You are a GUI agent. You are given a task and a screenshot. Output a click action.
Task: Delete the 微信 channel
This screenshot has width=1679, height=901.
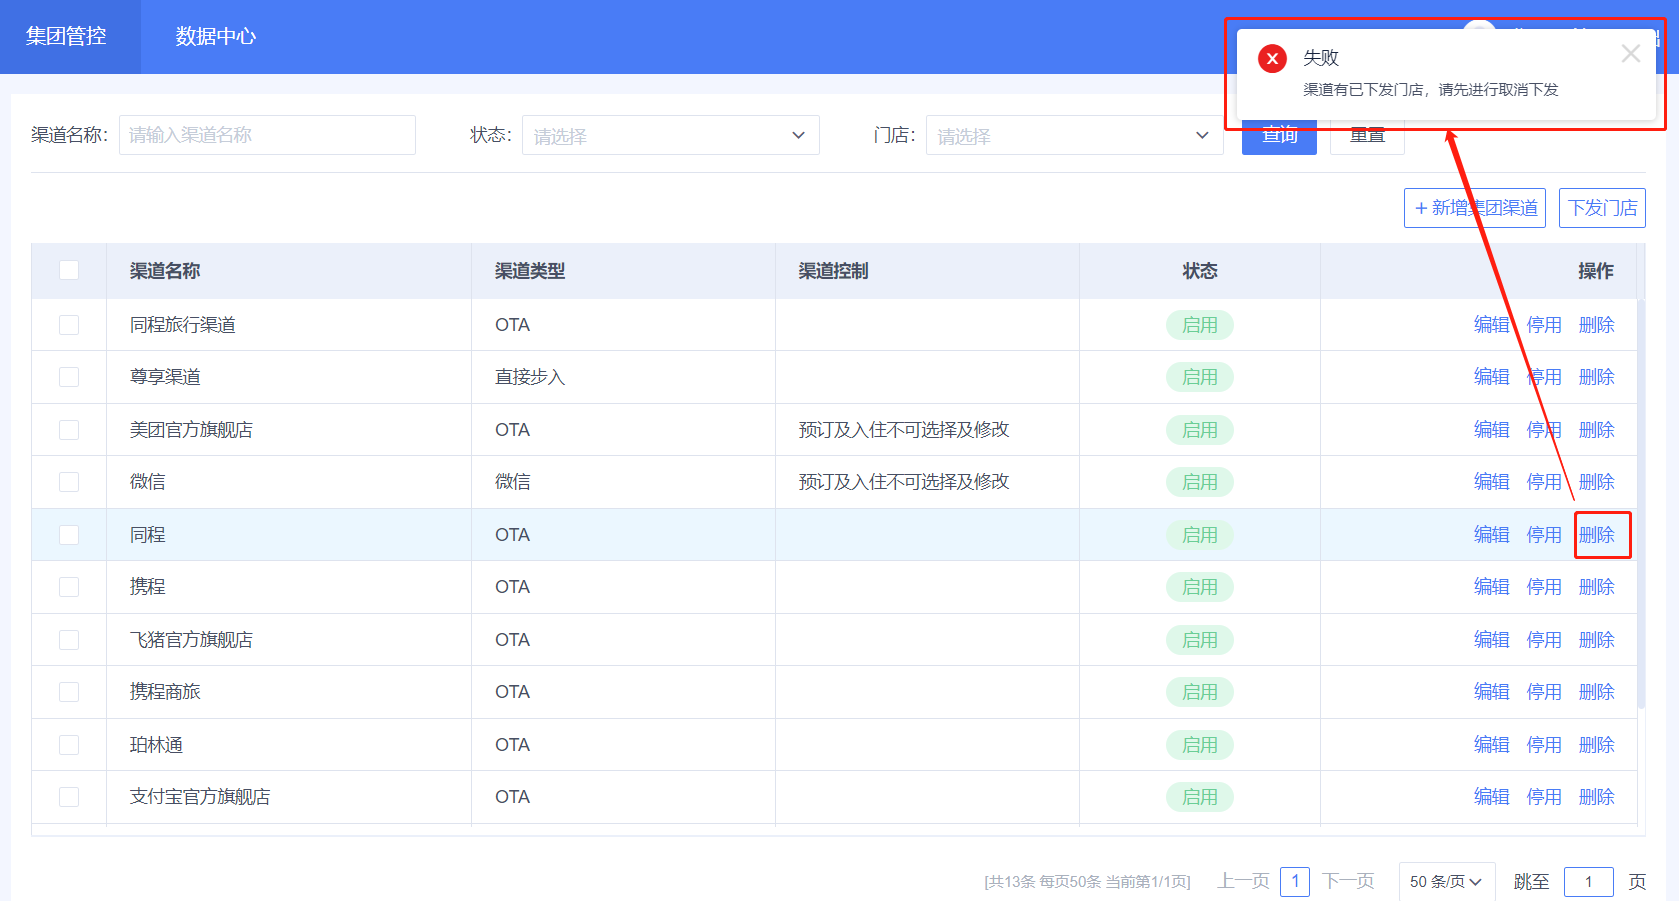(x=1597, y=482)
